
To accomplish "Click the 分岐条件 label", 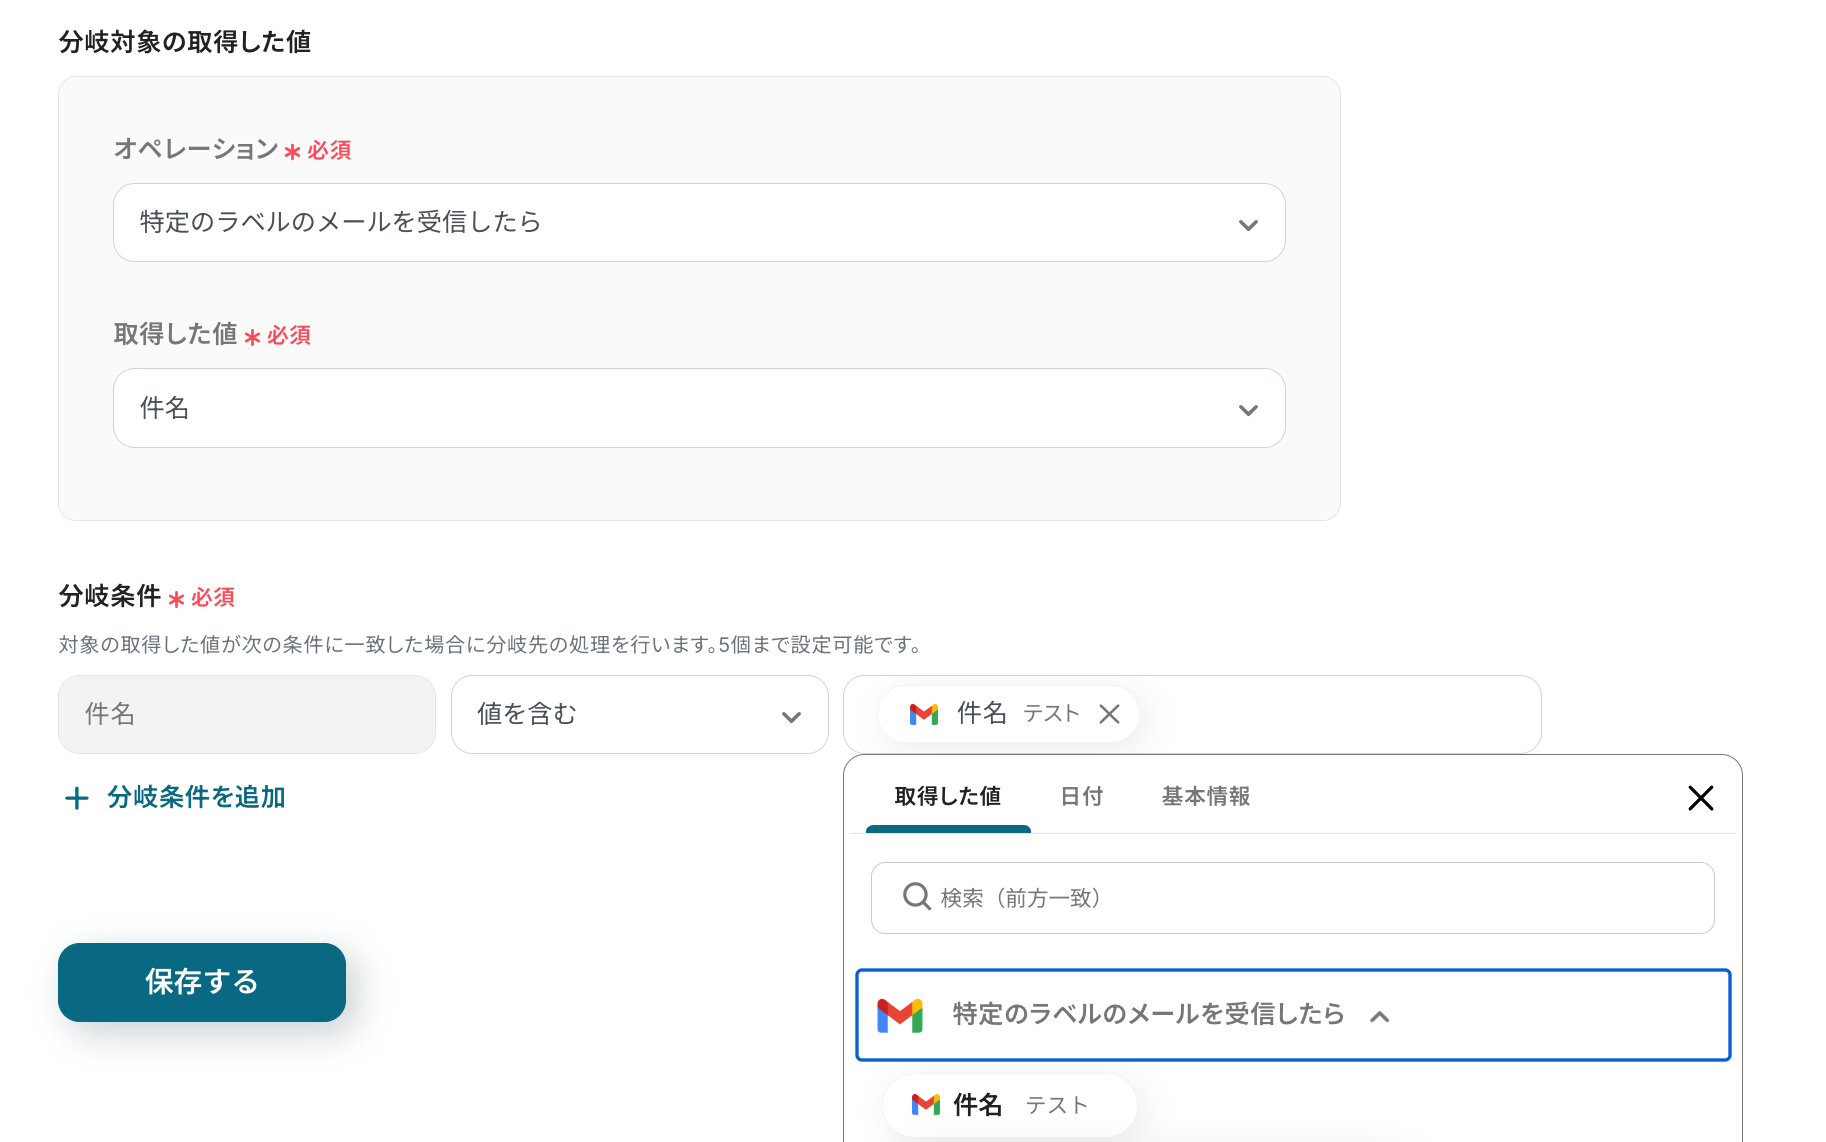I will [110, 596].
